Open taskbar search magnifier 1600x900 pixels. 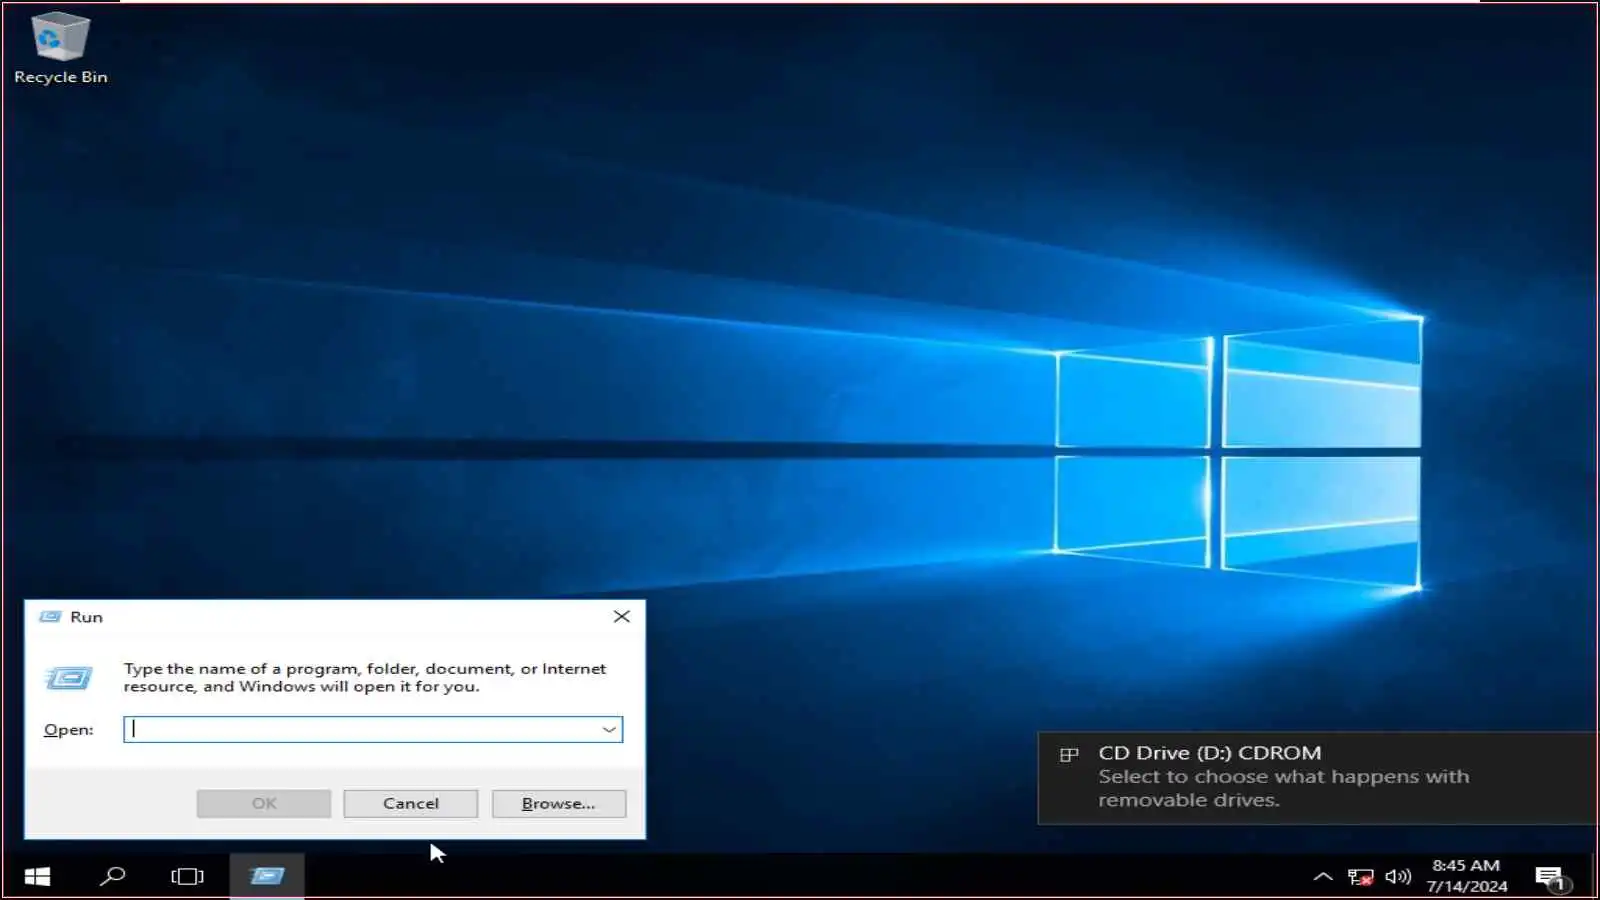[x=113, y=877]
